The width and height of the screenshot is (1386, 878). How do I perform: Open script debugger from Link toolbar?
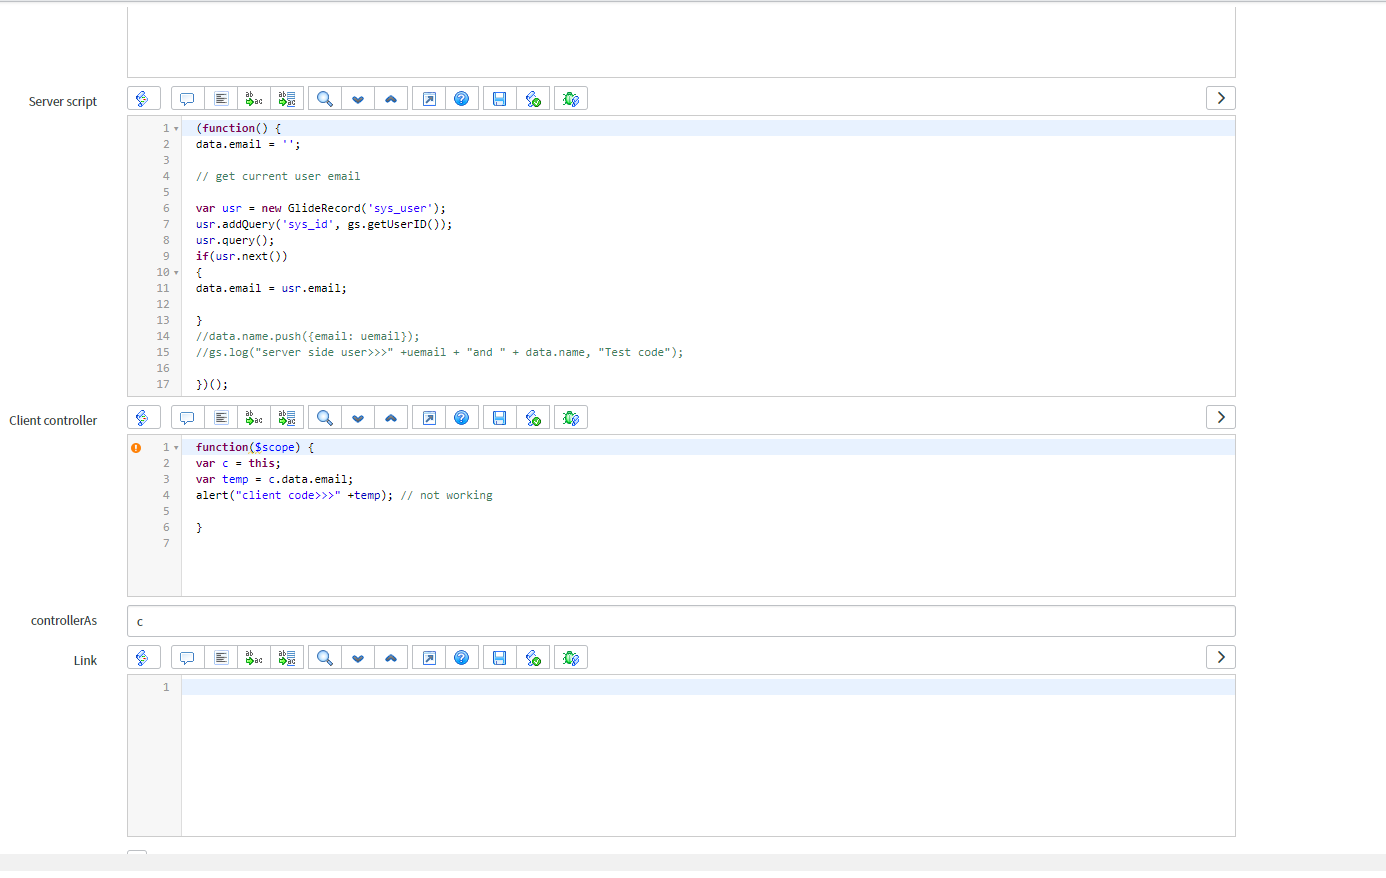pyautogui.click(x=571, y=658)
